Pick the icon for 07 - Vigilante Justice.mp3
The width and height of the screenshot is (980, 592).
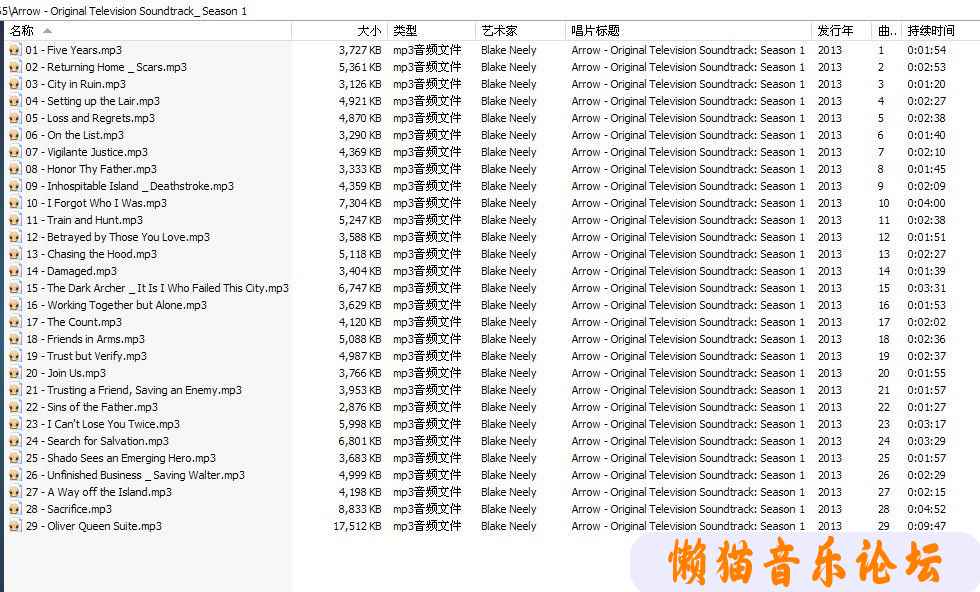14,152
